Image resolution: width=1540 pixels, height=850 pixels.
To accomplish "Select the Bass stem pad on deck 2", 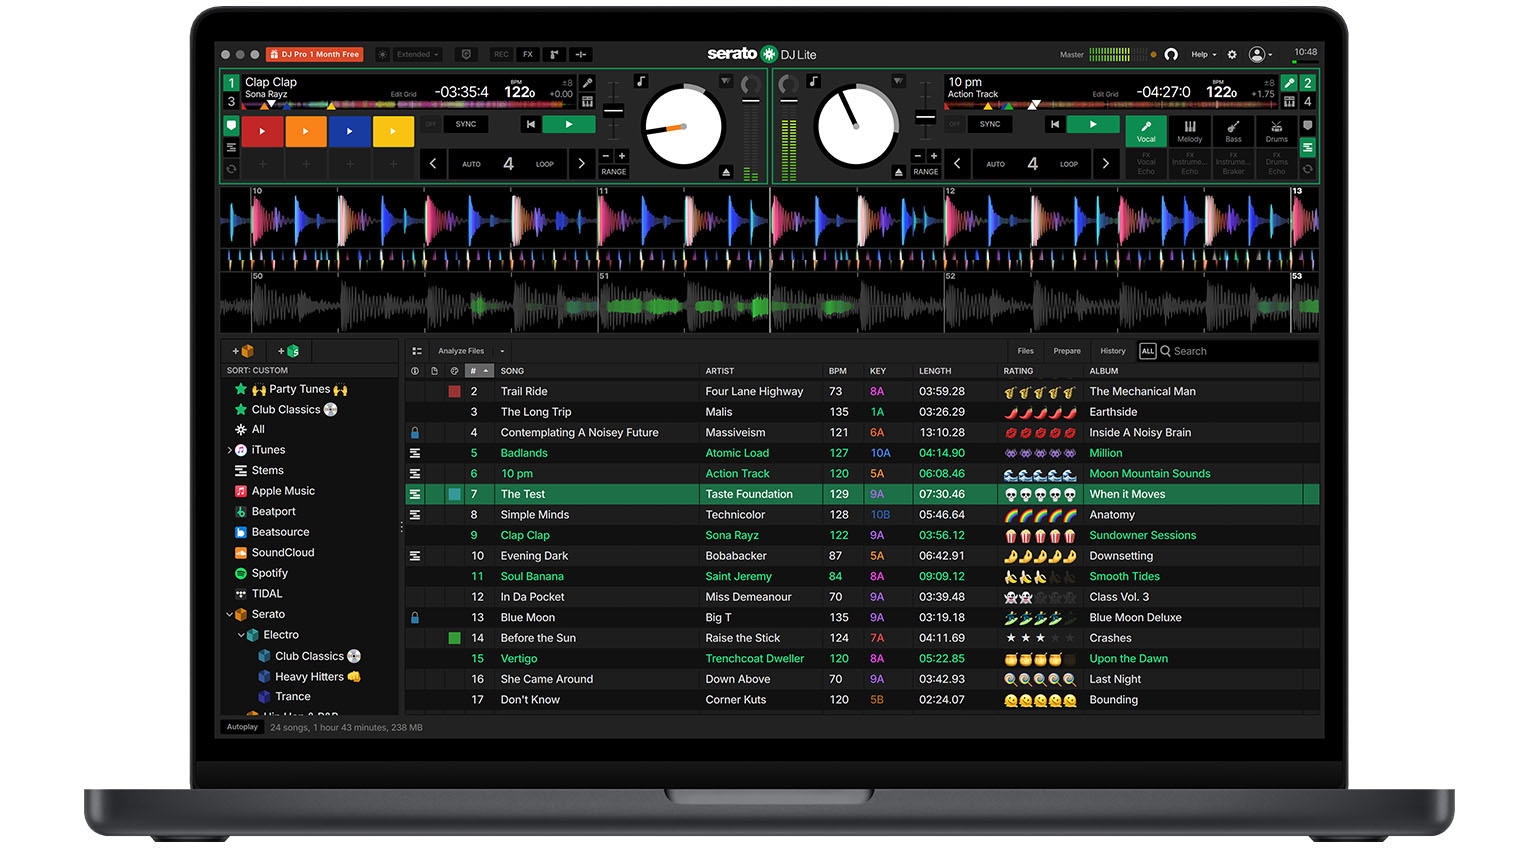I will click(1233, 131).
